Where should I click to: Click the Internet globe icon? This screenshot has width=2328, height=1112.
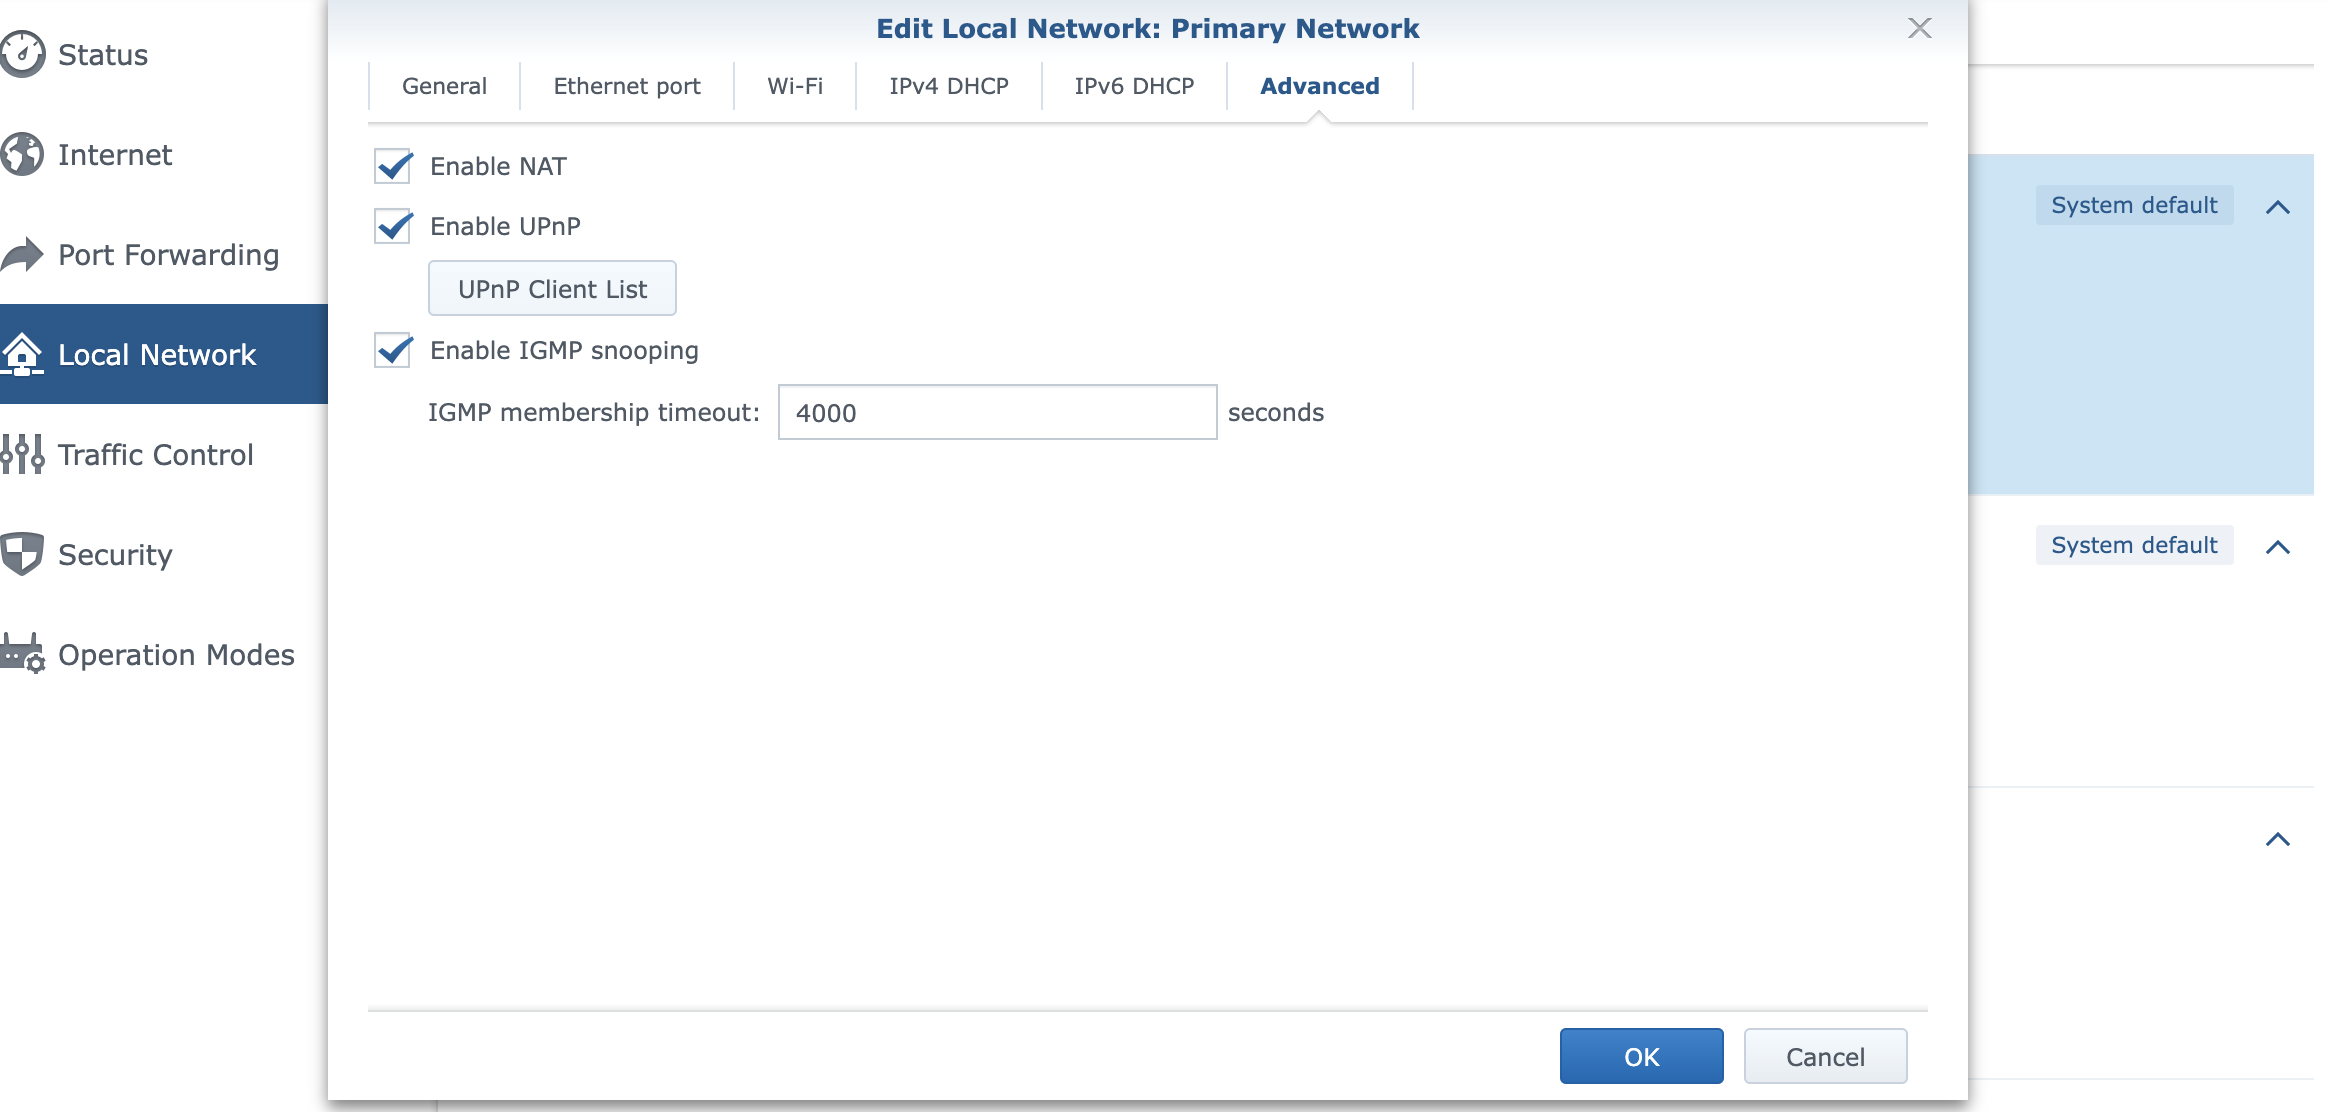pyautogui.click(x=22, y=154)
